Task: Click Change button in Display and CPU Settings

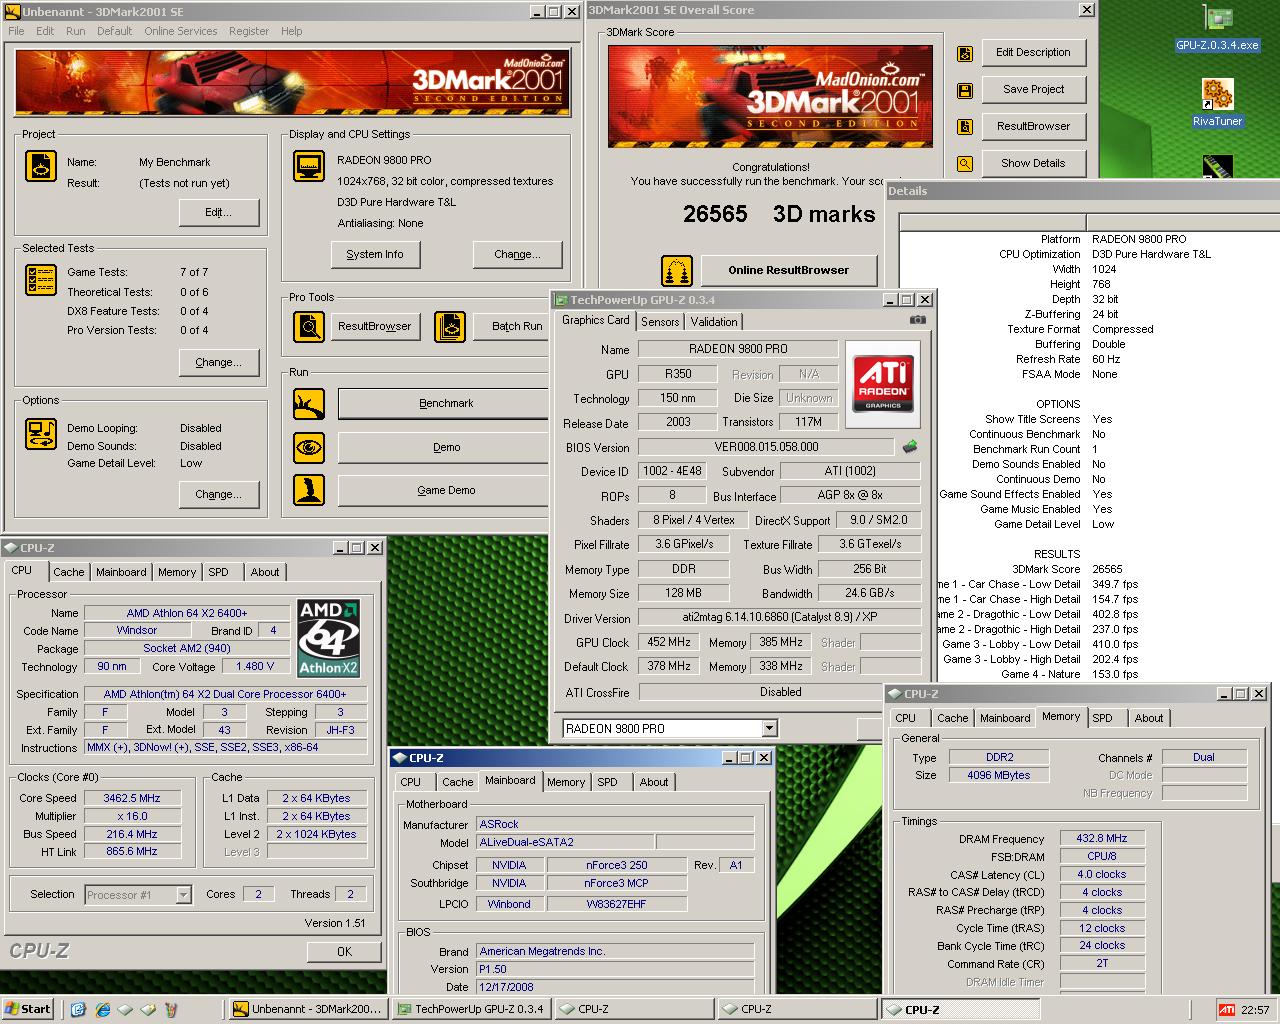Action: pos(517,254)
